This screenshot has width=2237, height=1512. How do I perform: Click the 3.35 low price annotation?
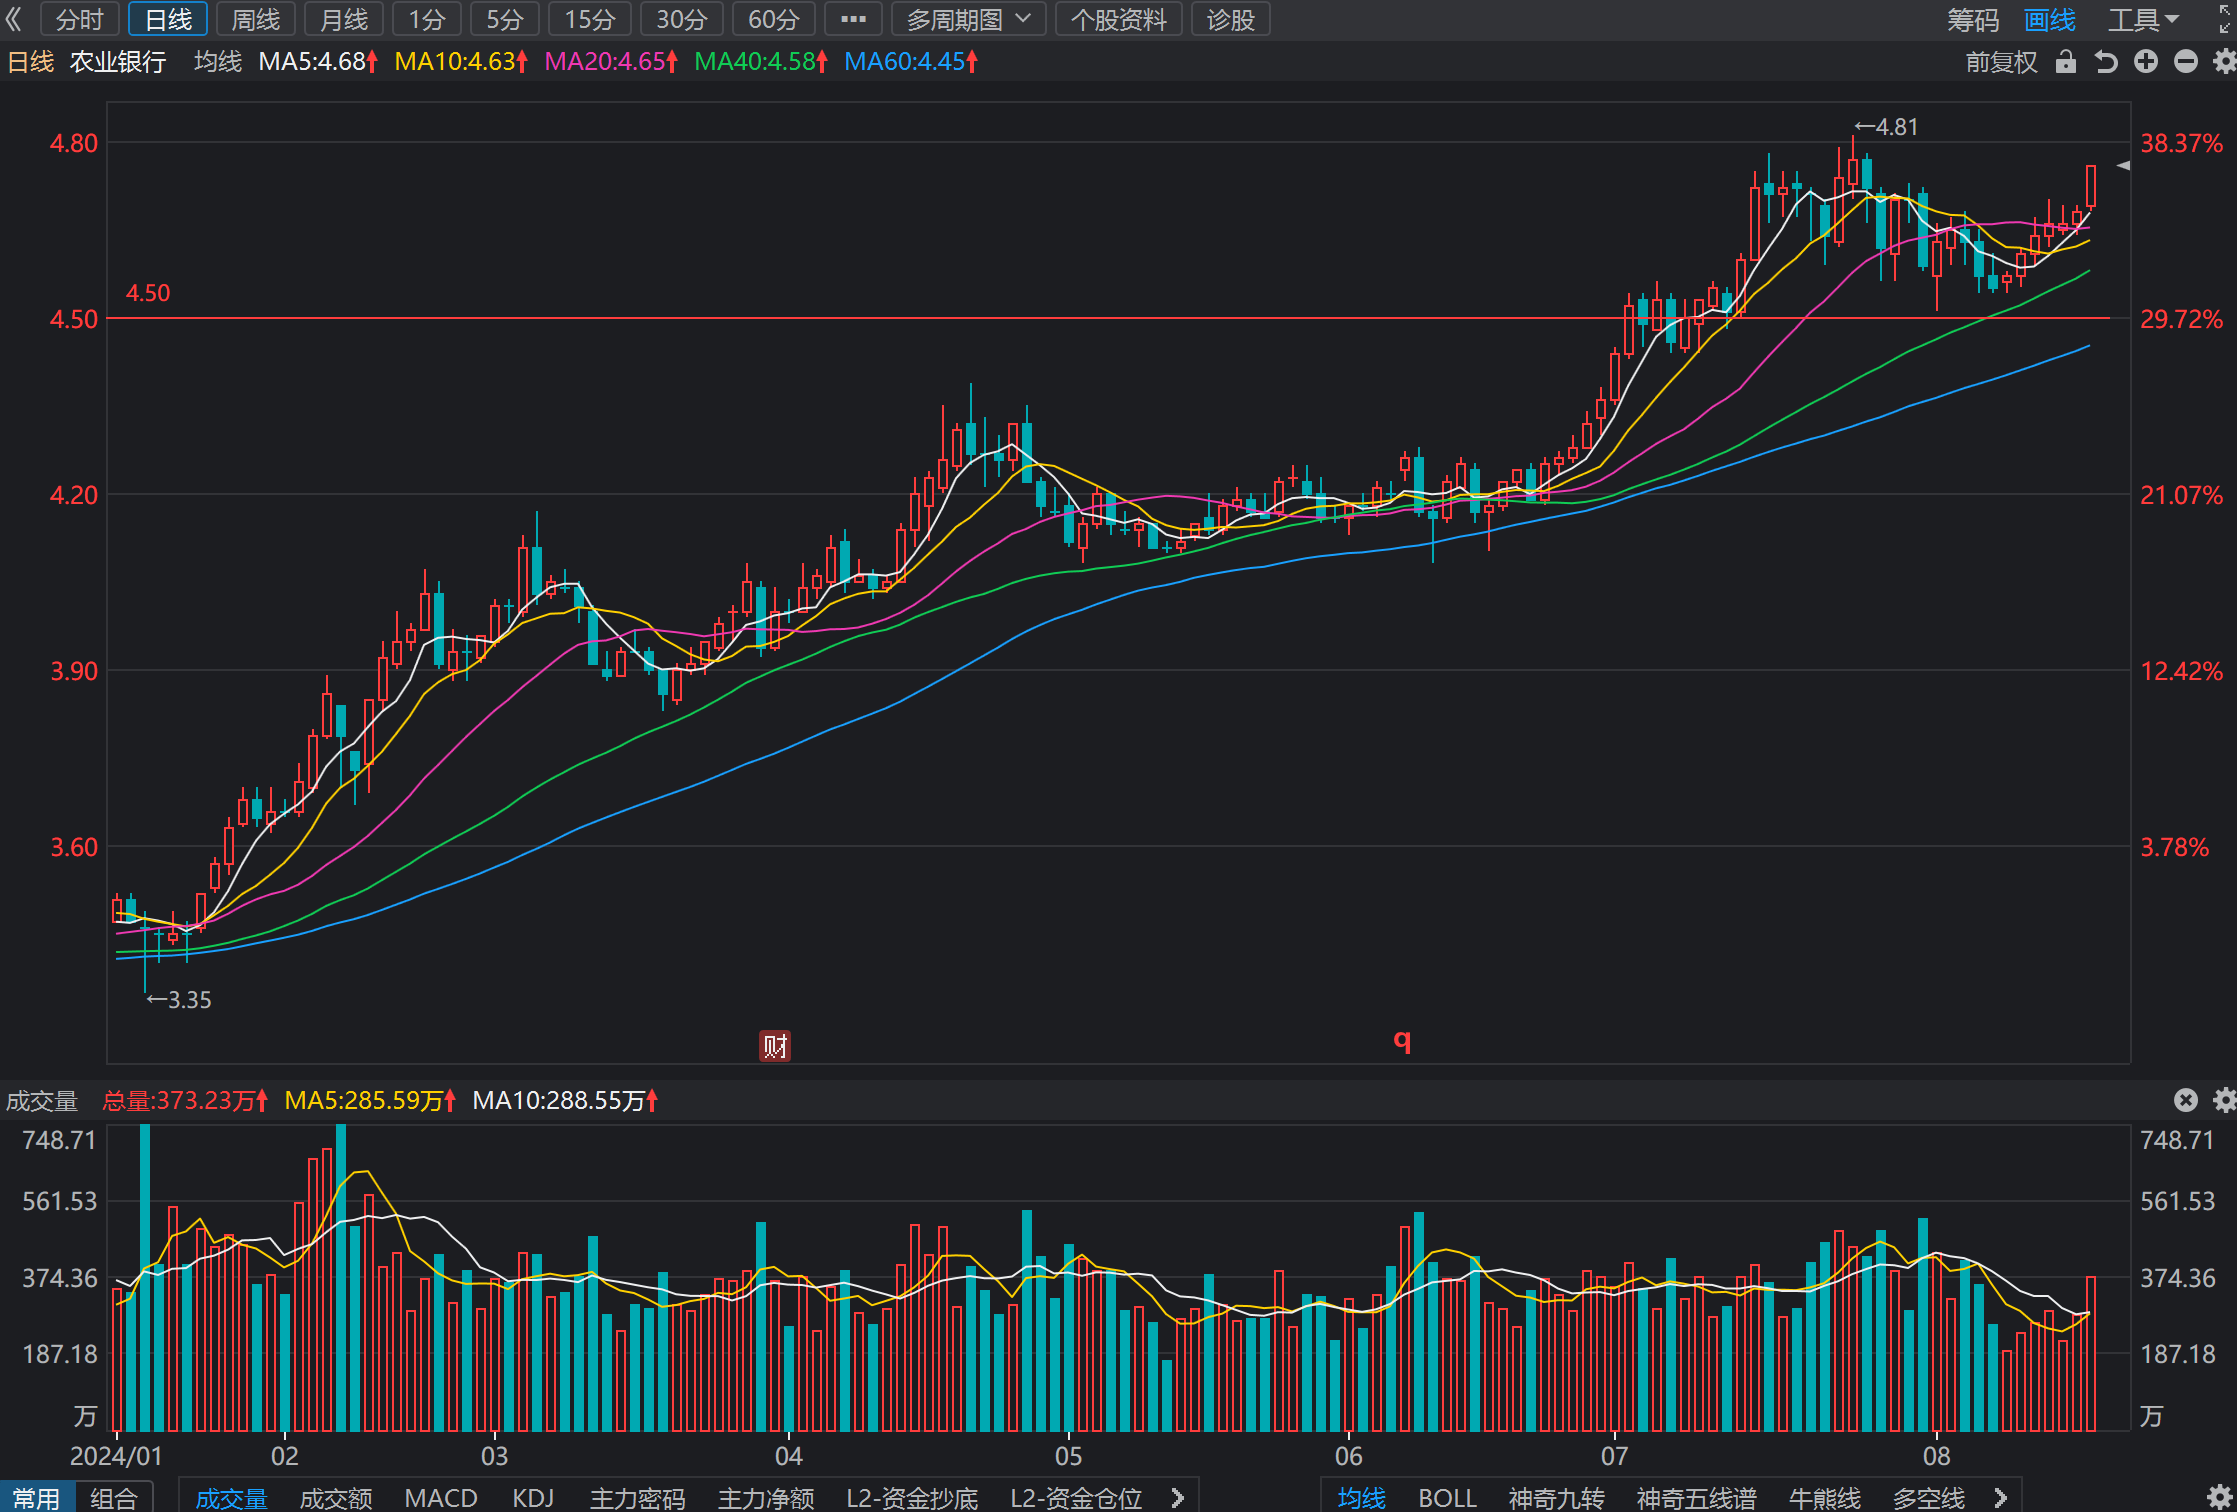[x=180, y=1000]
